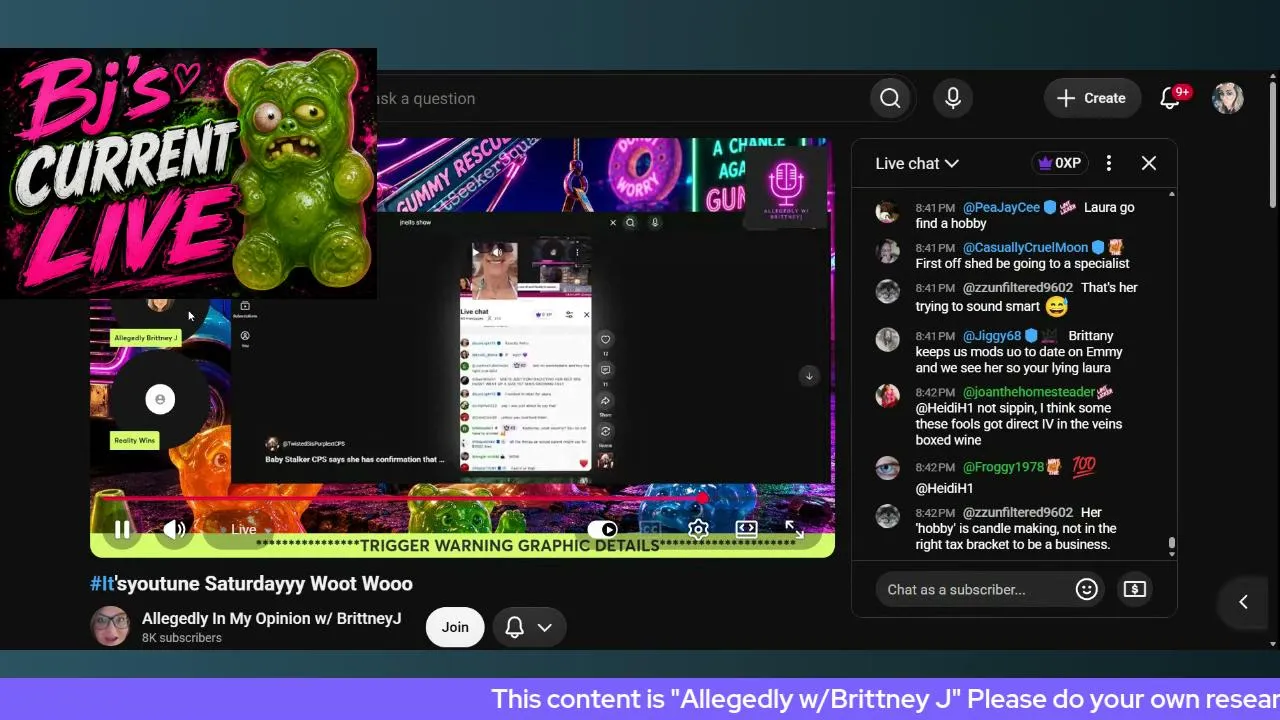1280x720 pixels.
Task: Click the avatar next to @PeaJayCee's message
Action: tap(887, 211)
